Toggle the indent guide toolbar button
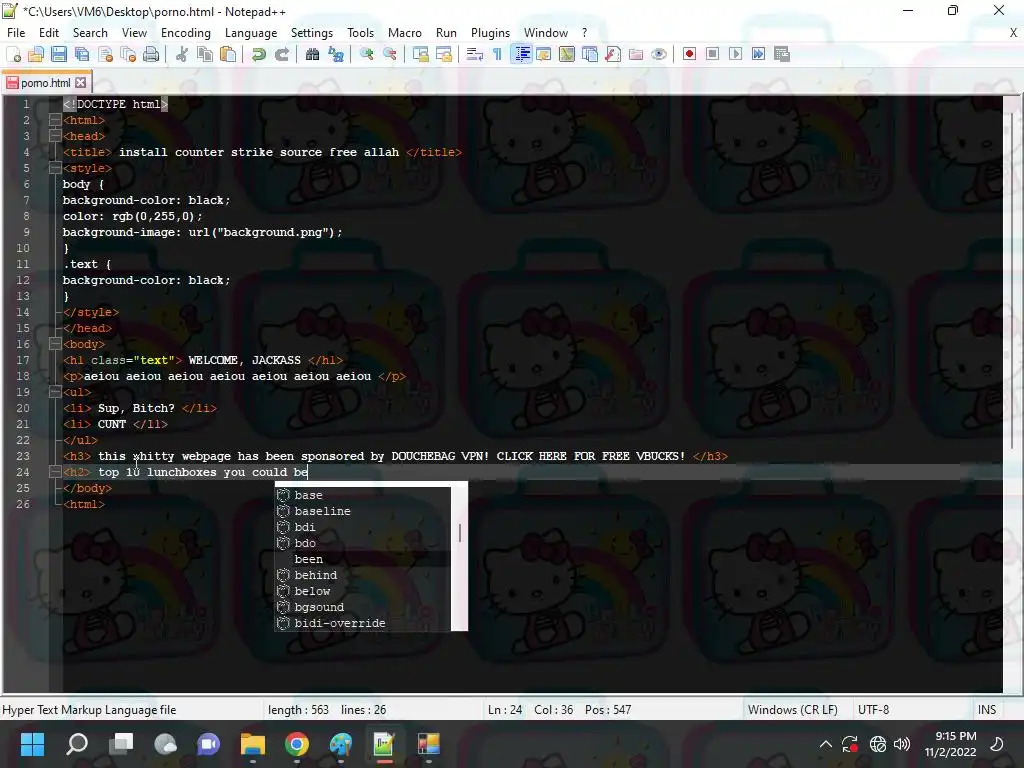 [521, 54]
